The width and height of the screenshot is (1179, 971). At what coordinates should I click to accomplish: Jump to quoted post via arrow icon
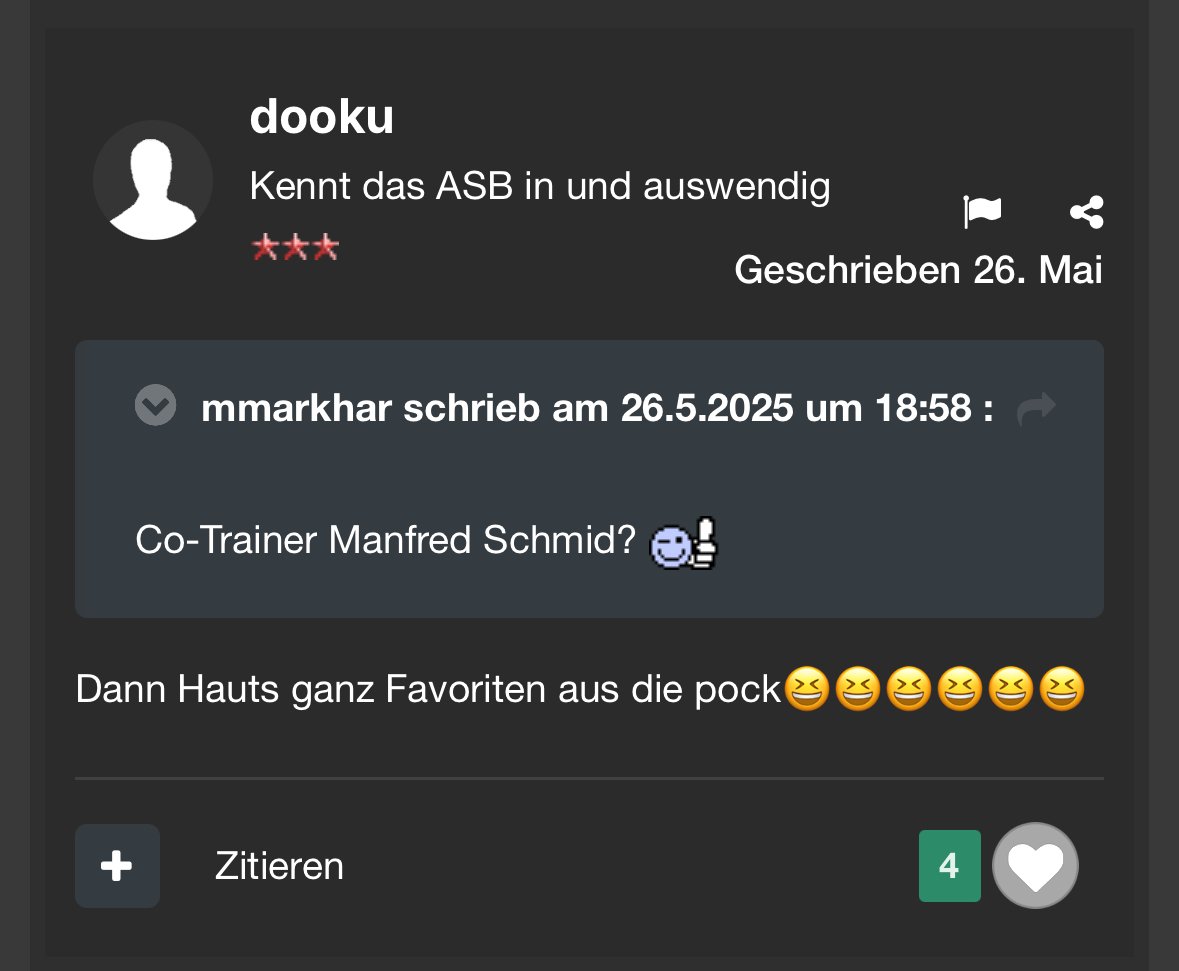(1035, 408)
